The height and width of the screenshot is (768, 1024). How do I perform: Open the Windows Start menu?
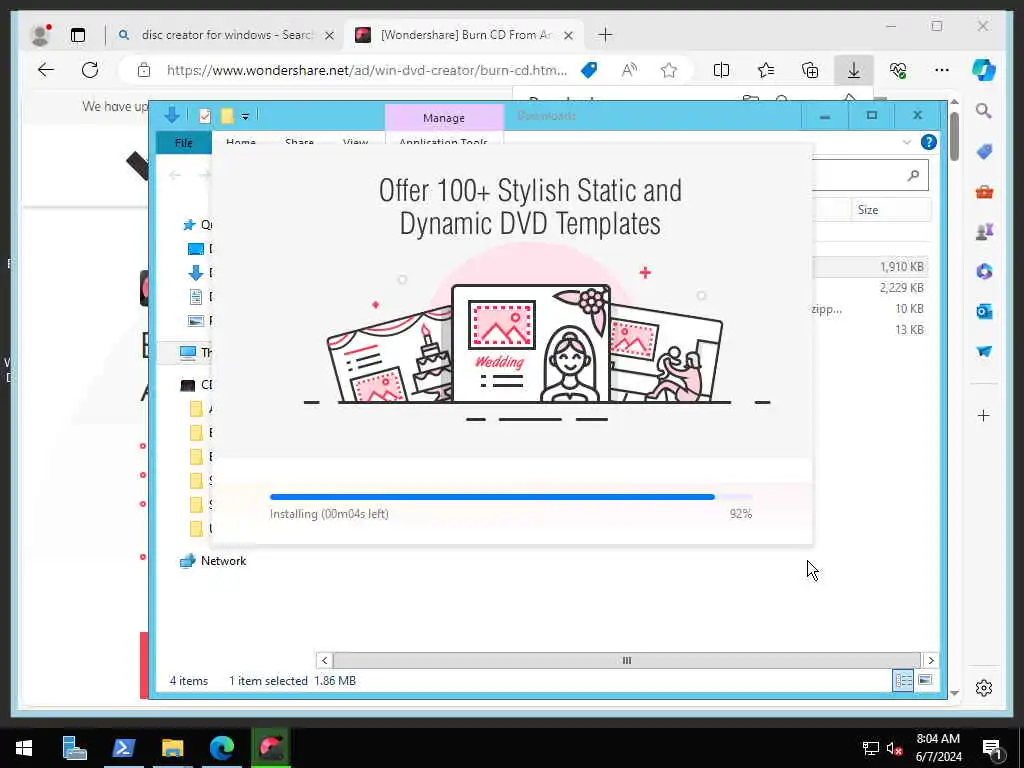click(24, 748)
